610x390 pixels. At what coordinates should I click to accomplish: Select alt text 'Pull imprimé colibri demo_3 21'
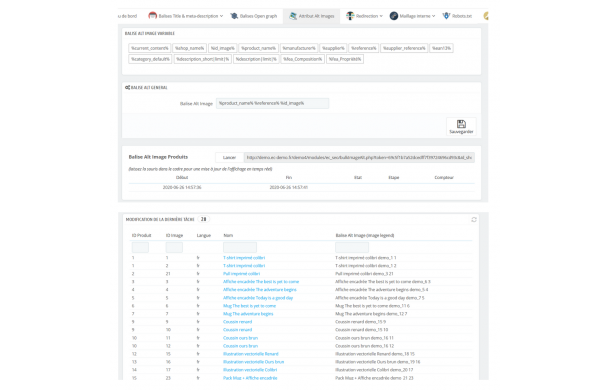click(x=365, y=274)
